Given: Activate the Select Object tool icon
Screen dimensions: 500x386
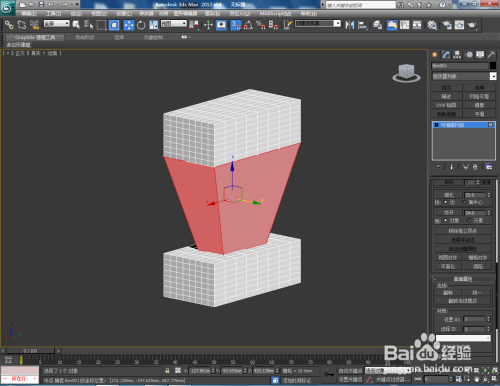Looking at the screenshot, I should (x=76, y=25).
